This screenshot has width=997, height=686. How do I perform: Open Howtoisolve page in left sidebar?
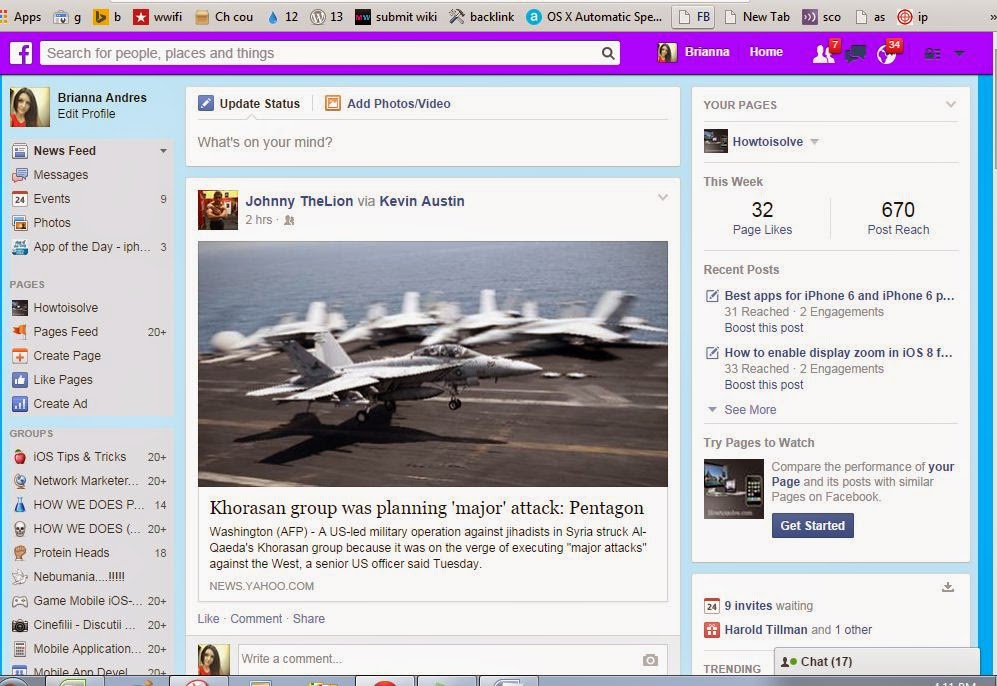click(65, 308)
